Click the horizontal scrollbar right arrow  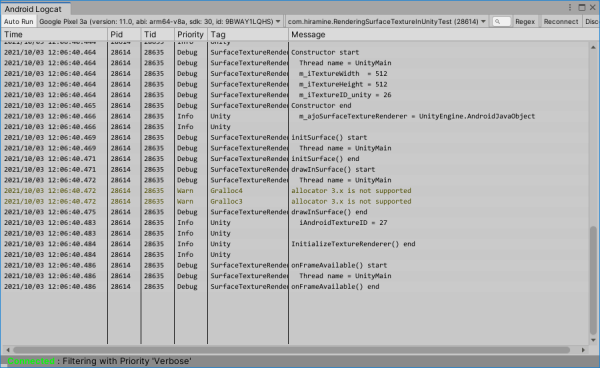point(583,350)
